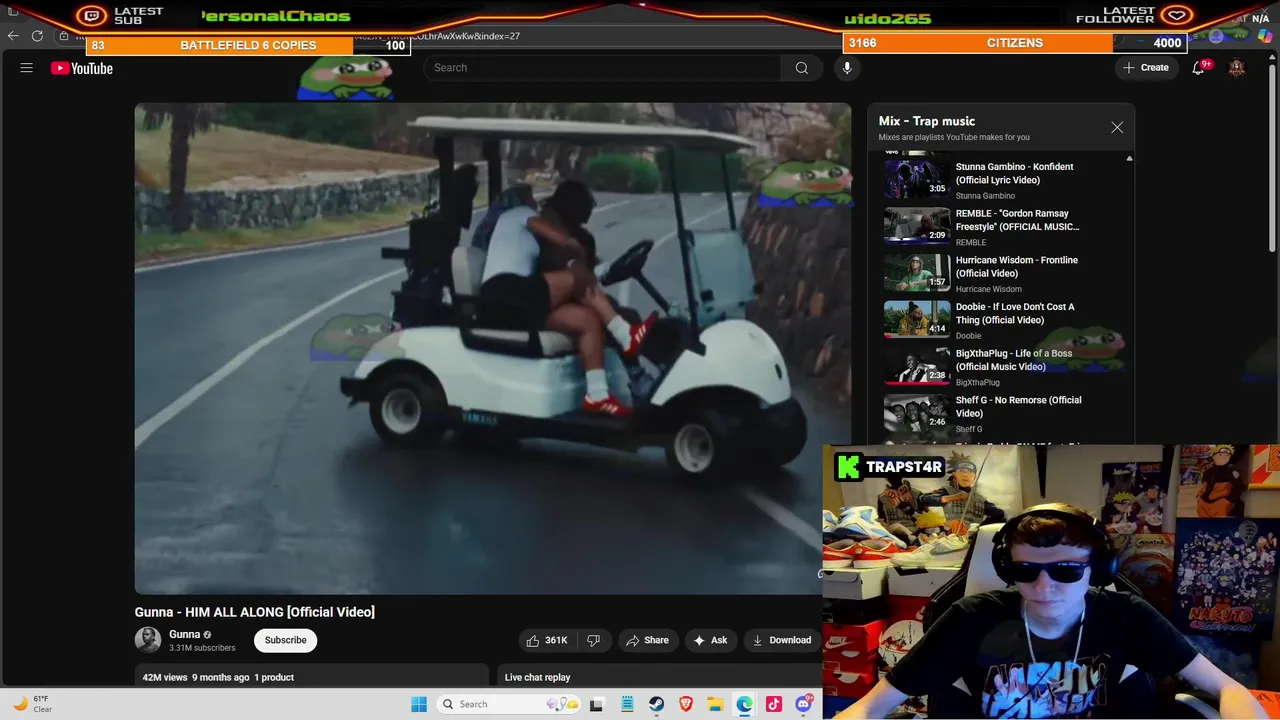Start voice search with the microphone
This screenshot has width=1280, height=720.
pyautogui.click(x=847, y=68)
